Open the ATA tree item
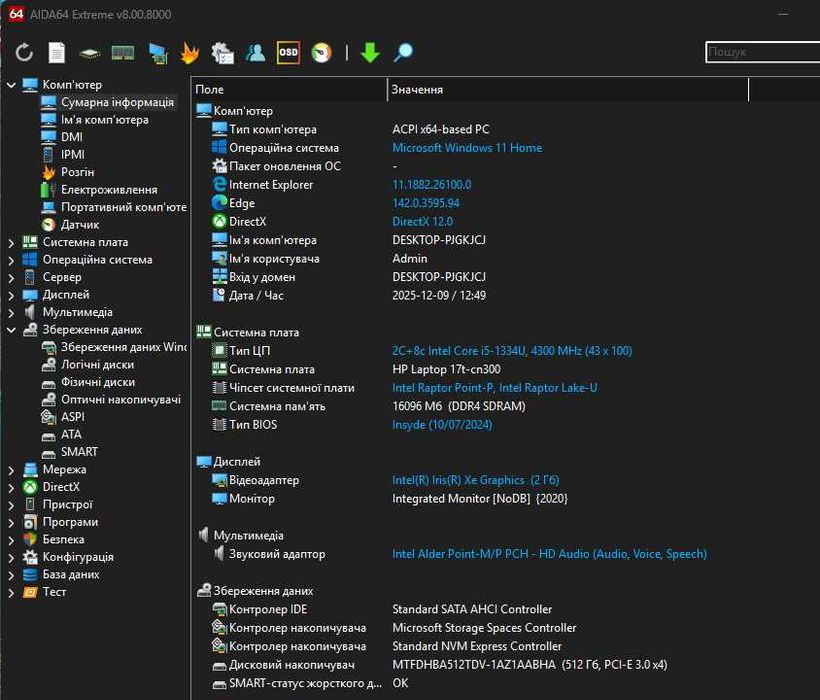This screenshot has width=820, height=700. 71,434
